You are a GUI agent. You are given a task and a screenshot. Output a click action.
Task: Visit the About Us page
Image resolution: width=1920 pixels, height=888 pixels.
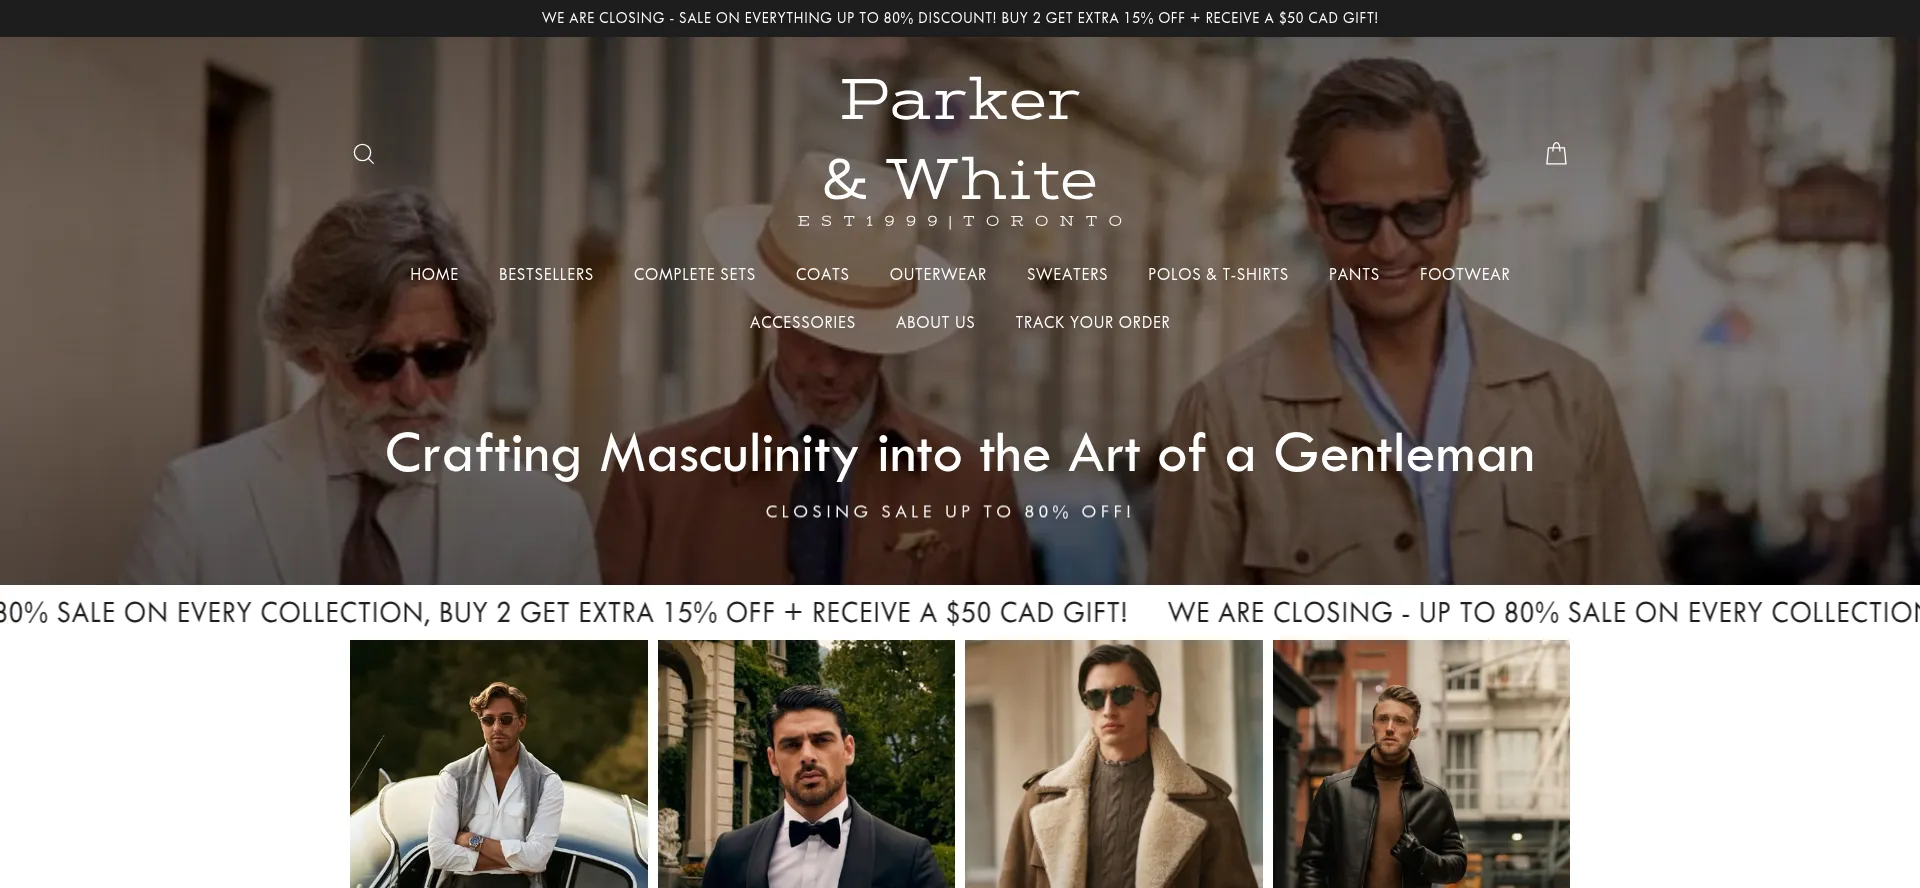[x=935, y=322]
